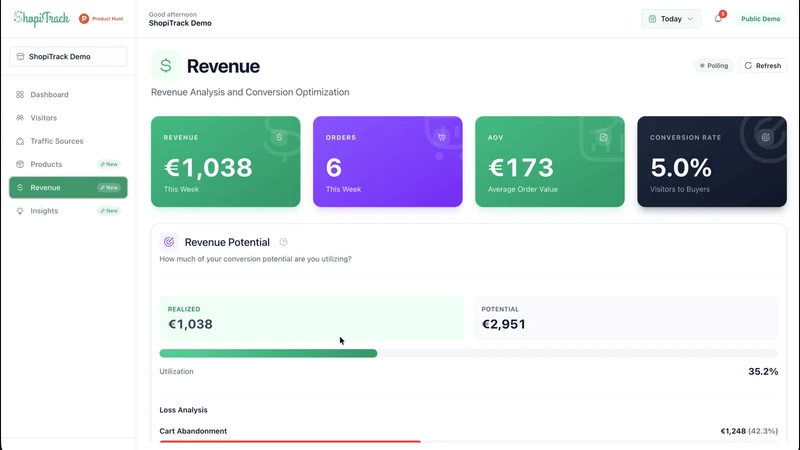Open Visitors page in sidebar
This screenshot has width=800, height=450.
[68, 118]
